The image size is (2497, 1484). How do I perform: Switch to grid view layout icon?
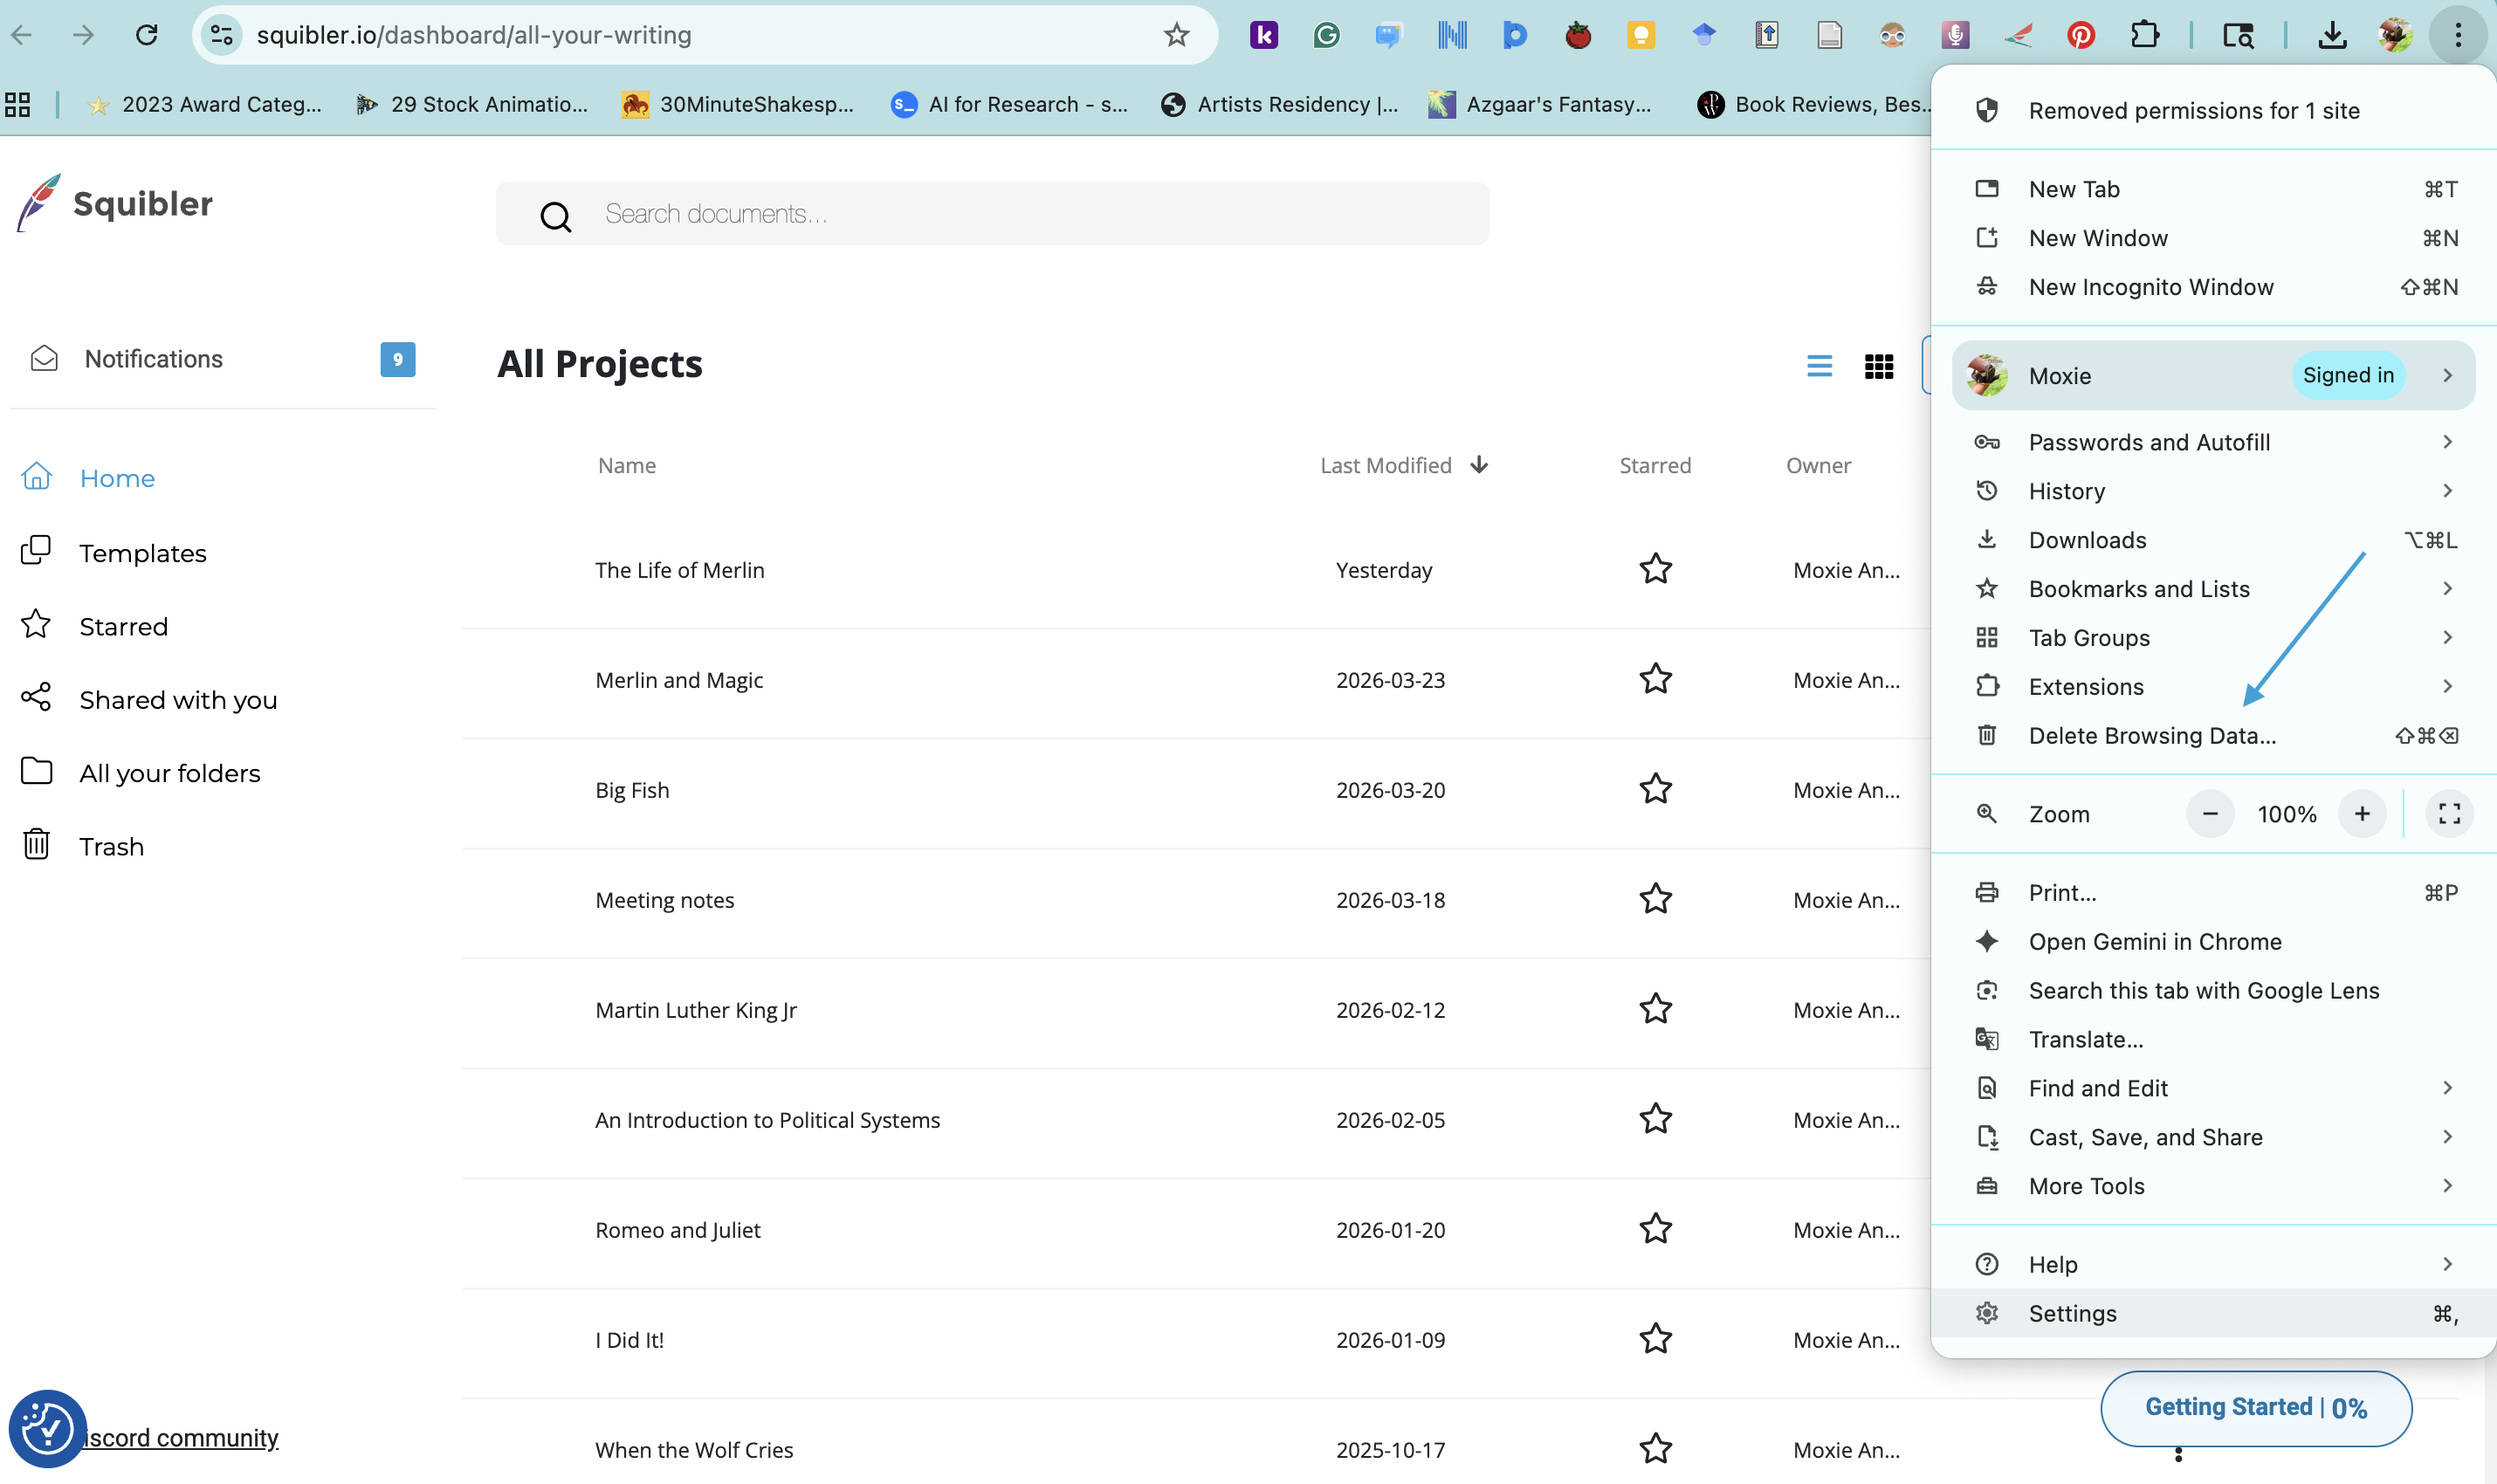[x=1878, y=367]
